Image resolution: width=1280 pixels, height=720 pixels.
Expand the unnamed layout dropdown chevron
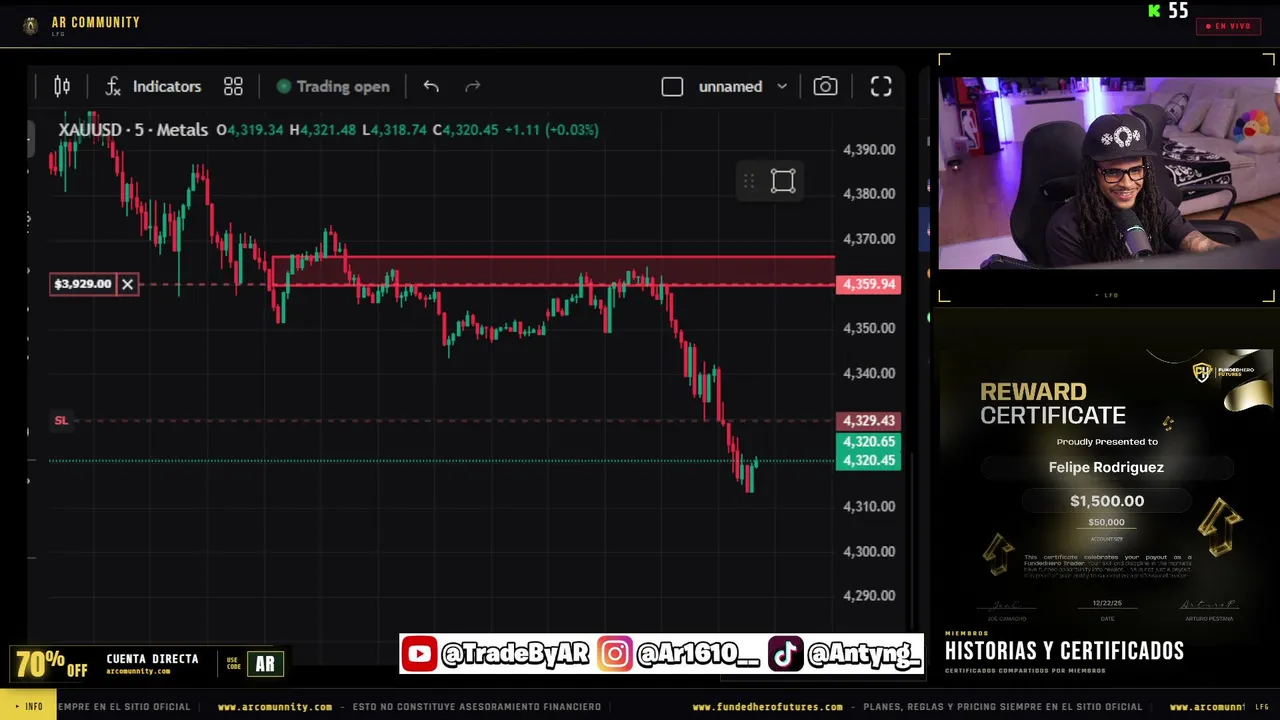pos(782,87)
